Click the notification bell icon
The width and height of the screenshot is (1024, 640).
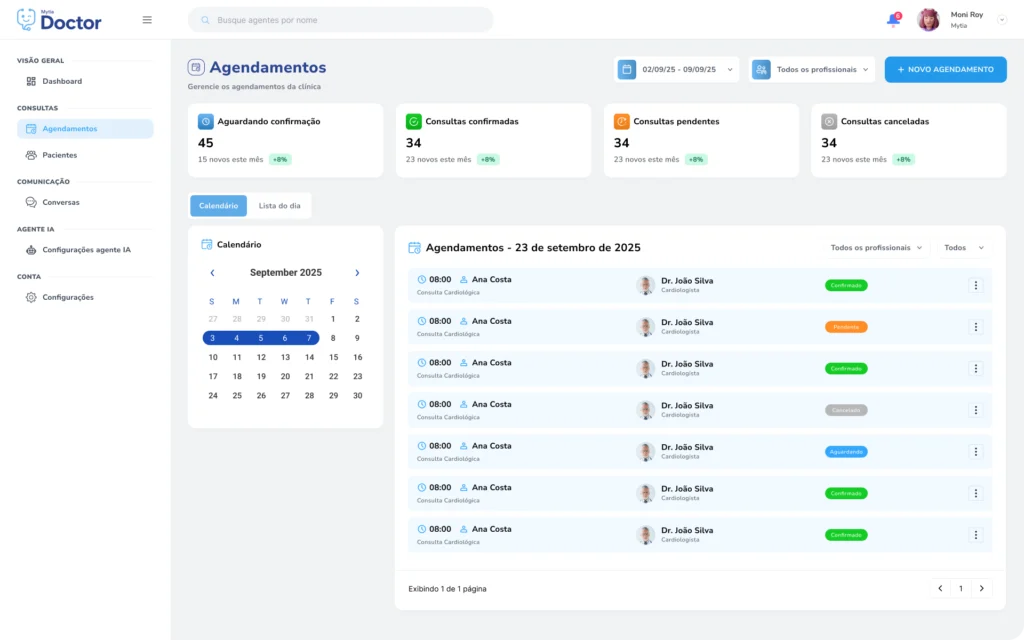(x=893, y=20)
